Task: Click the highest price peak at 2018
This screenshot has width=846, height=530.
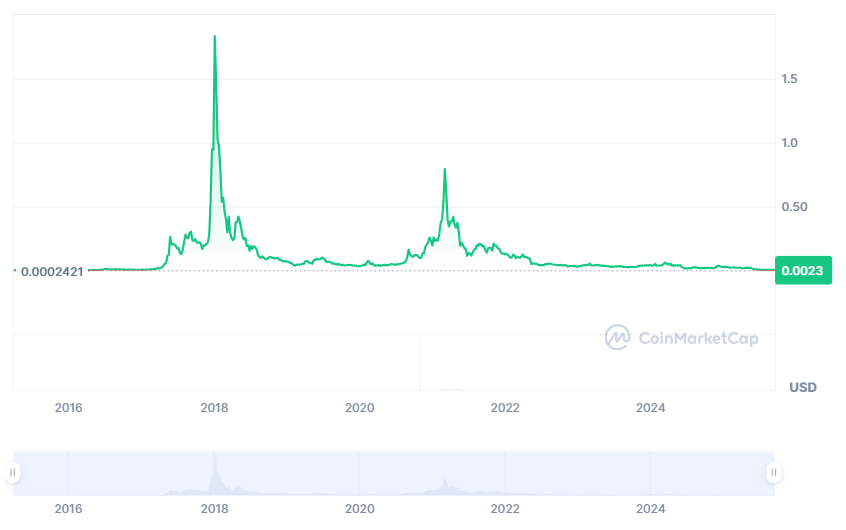Action: coord(215,37)
